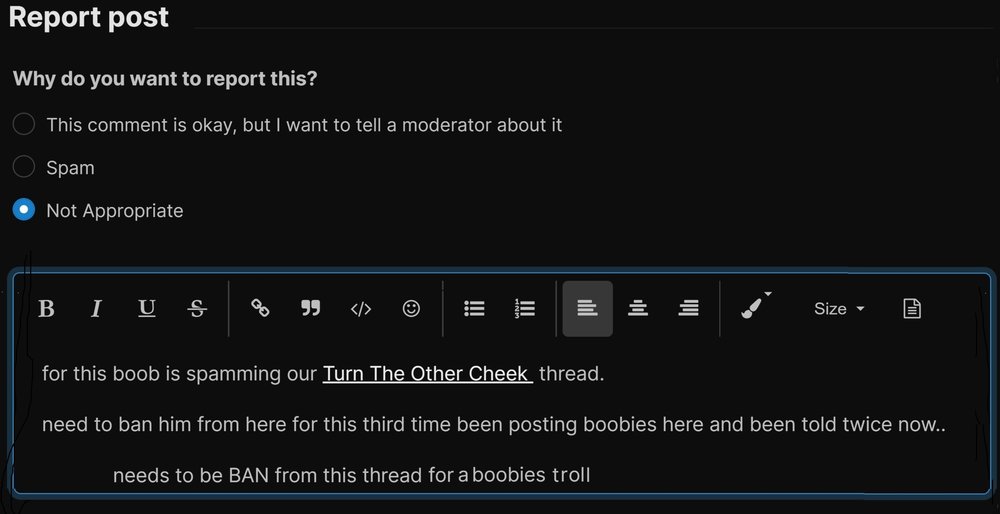The height and width of the screenshot is (514, 1000).
Task: Open the emoji picker
Action: click(x=411, y=309)
